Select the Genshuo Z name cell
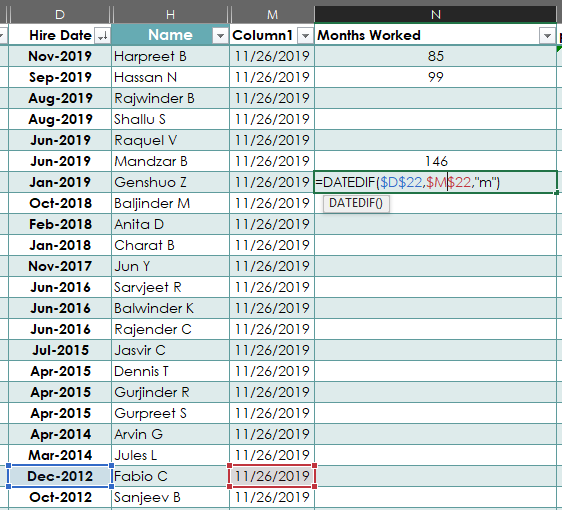Screen dimensions: 562x510 click(171, 182)
